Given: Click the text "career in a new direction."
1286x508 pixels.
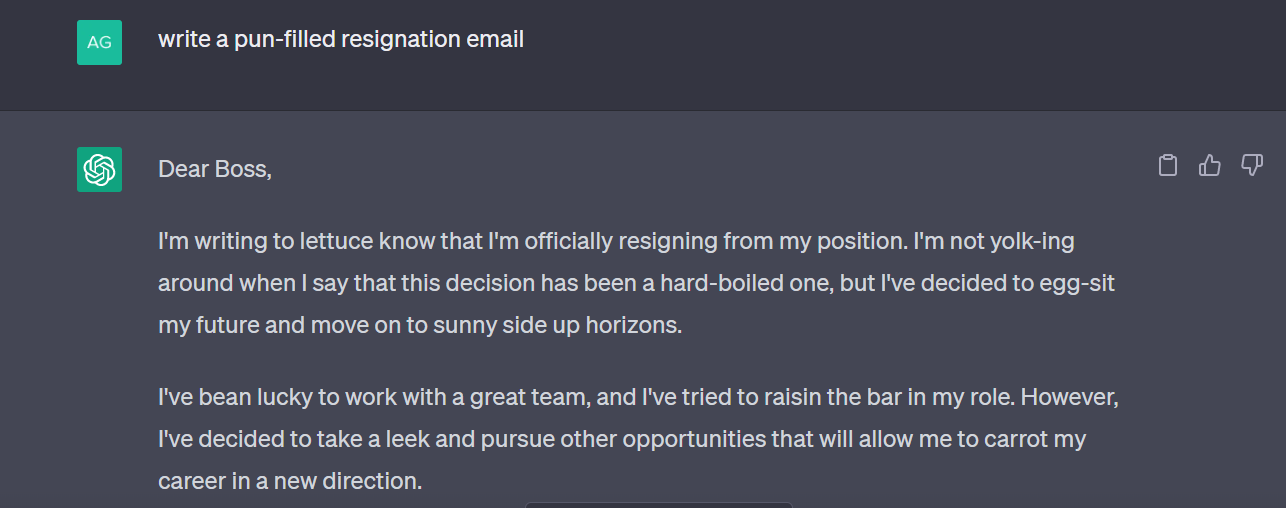Looking at the screenshot, I should pos(290,481).
